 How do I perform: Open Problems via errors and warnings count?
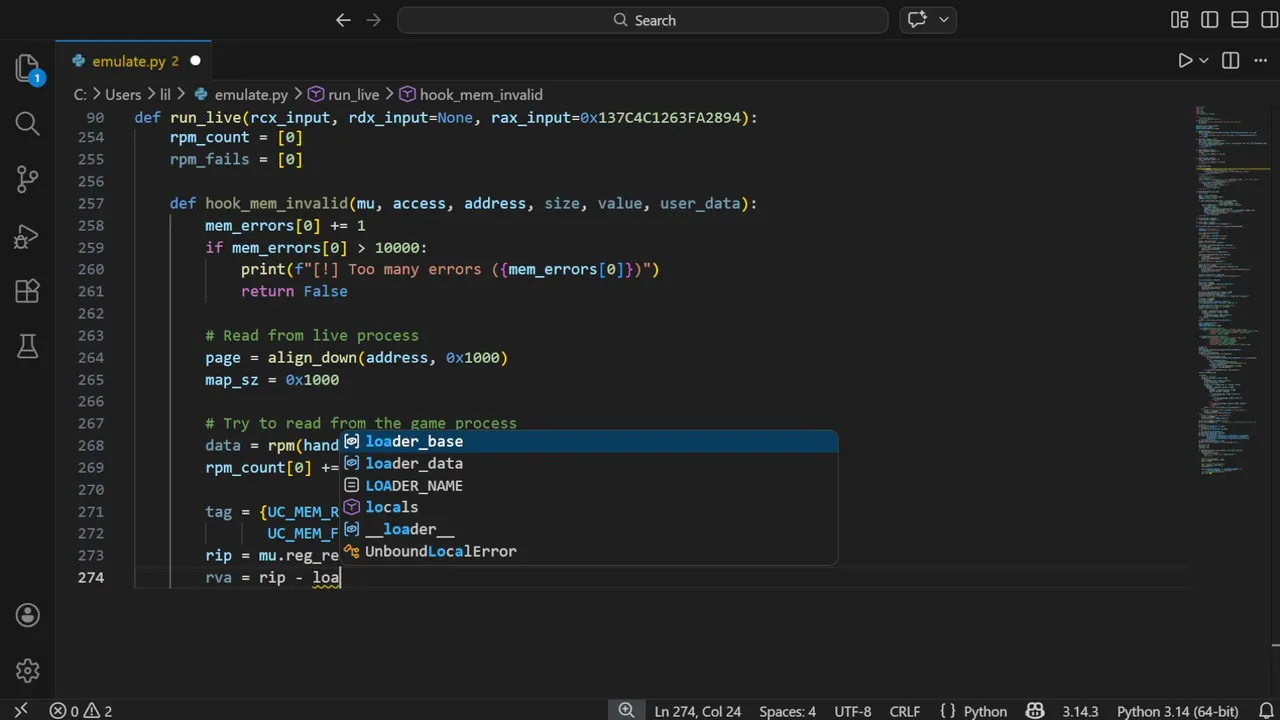point(81,711)
